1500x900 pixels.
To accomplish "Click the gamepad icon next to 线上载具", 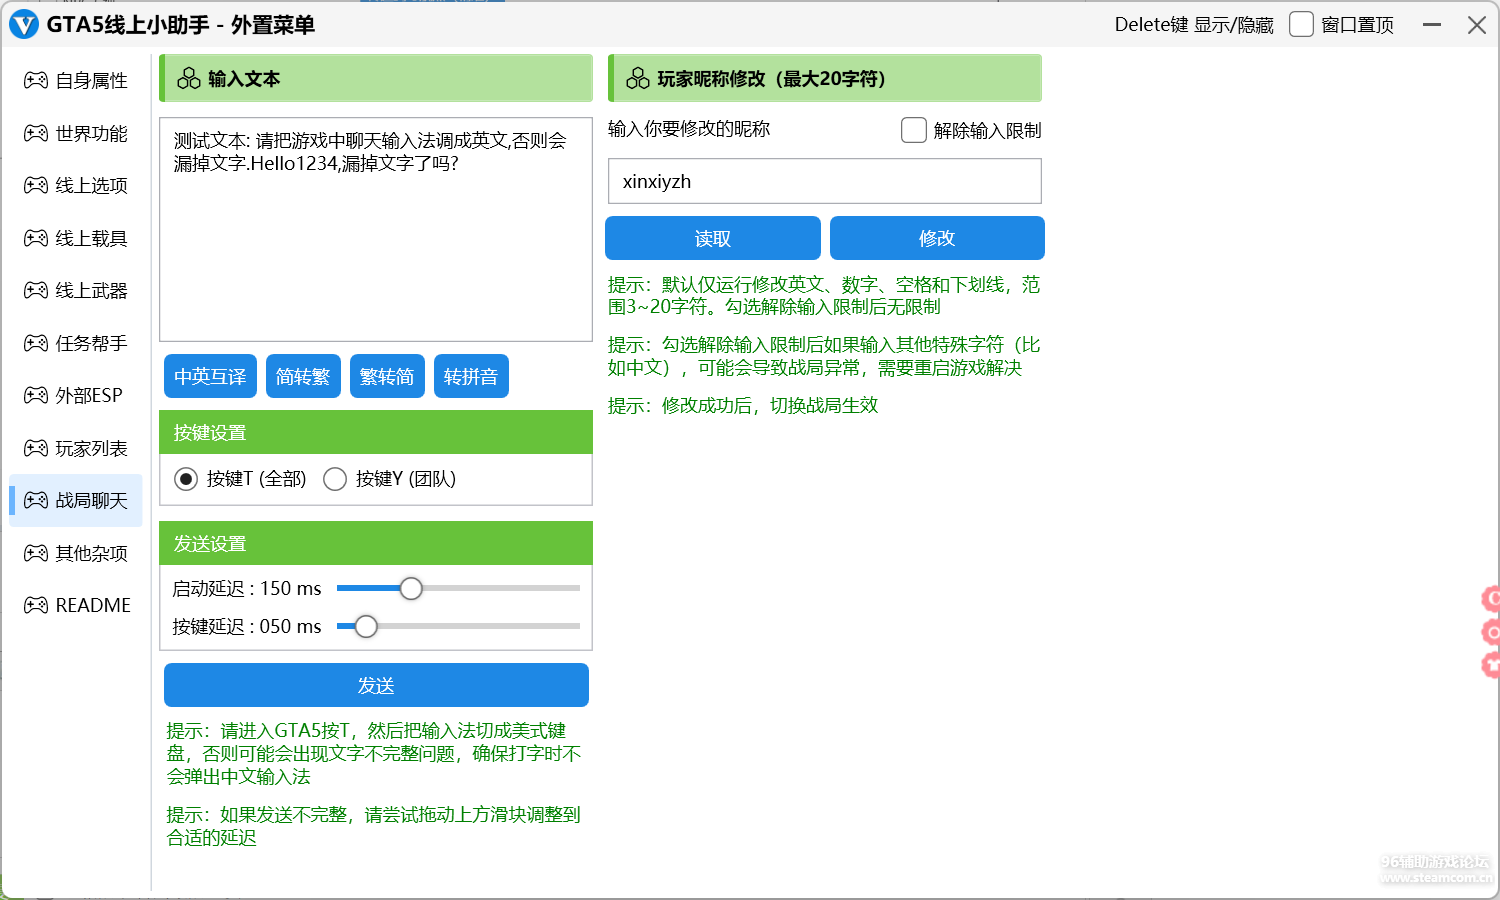I will pyautogui.click(x=36, y=238).
